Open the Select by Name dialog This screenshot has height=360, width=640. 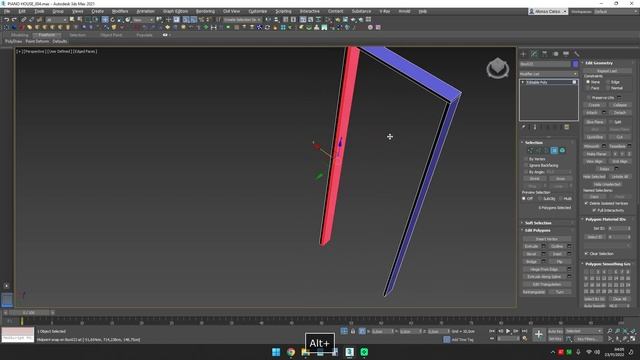tap(80, 20)
